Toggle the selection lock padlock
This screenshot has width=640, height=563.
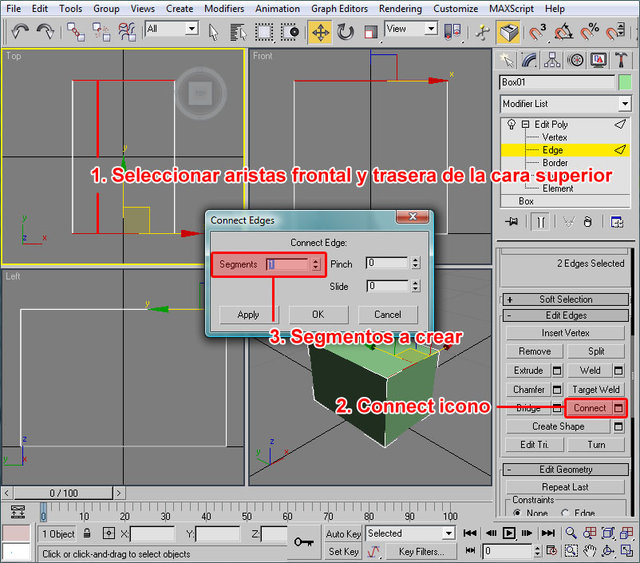tap(88, 534)
